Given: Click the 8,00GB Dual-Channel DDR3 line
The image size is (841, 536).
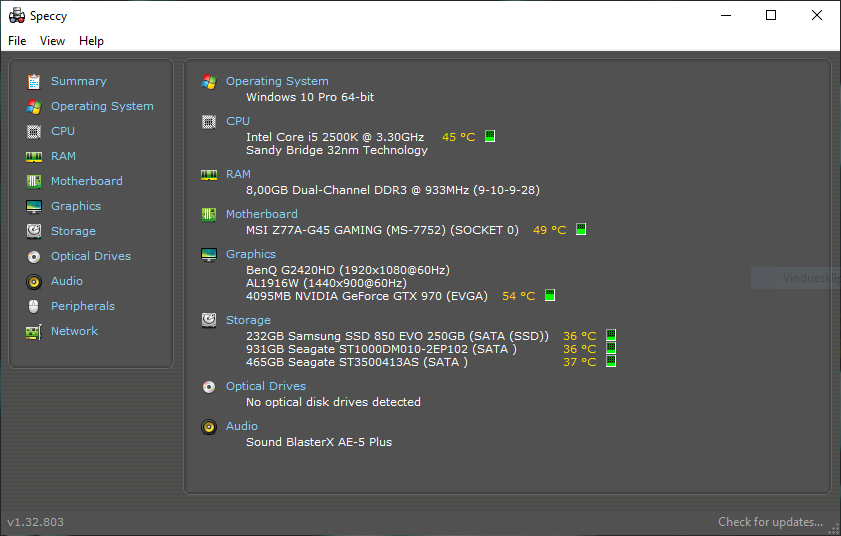Looking at the screenshot, I should coord(393,190).
